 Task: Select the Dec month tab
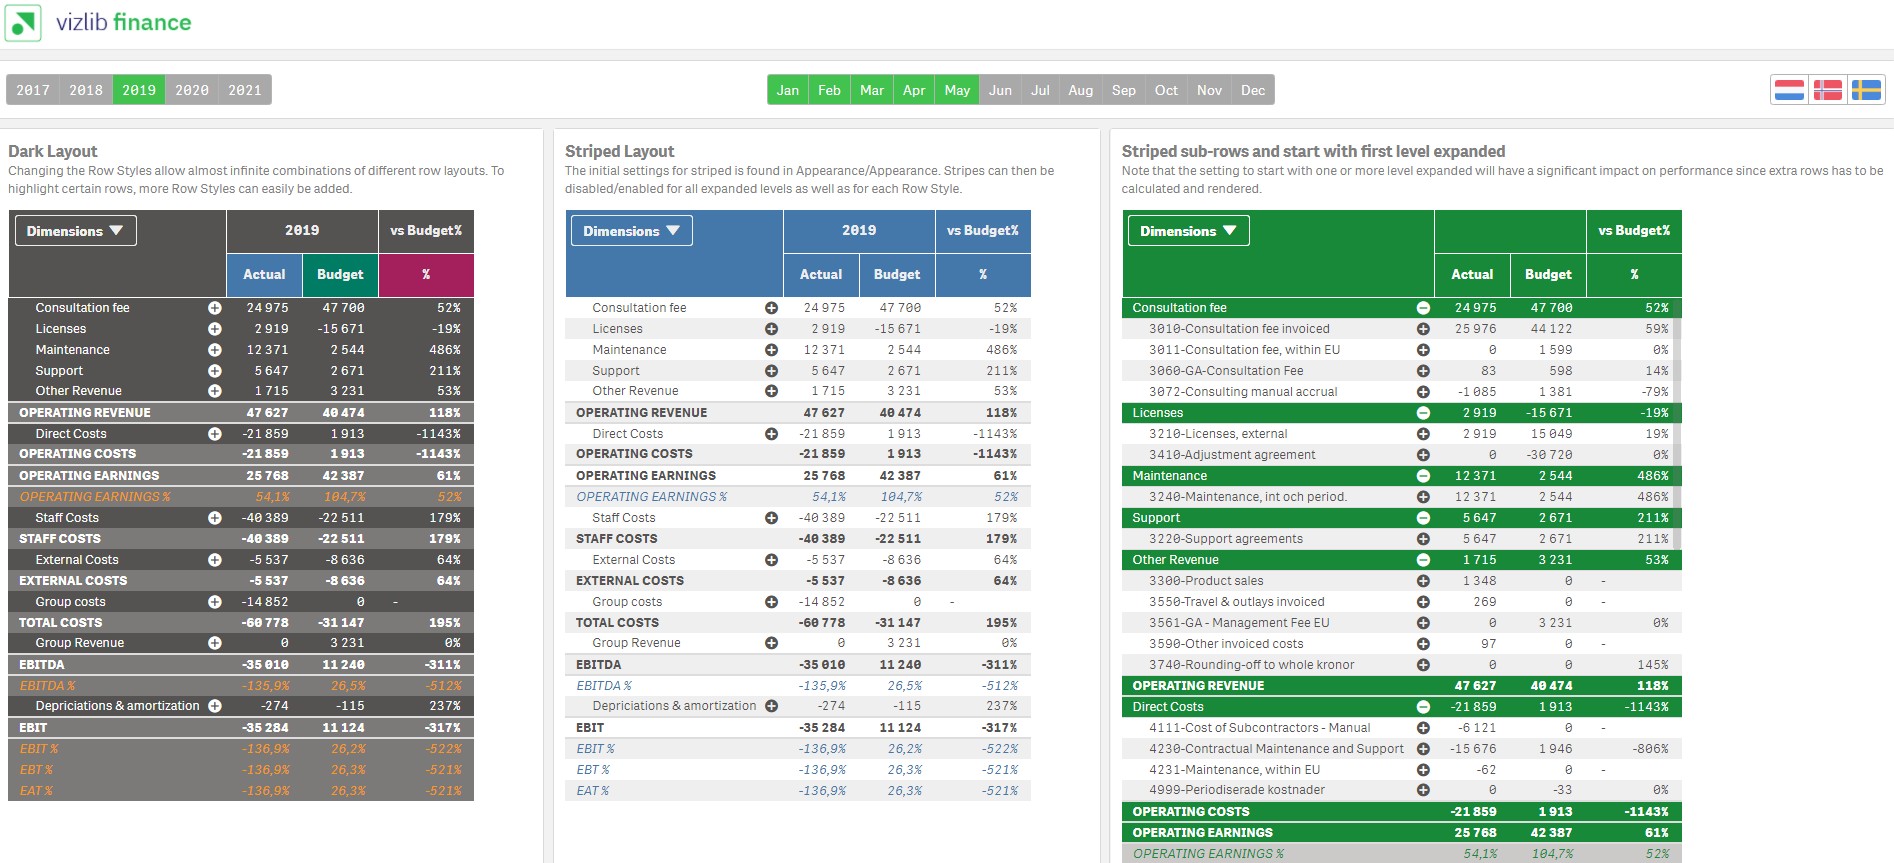pos(1253,90)
